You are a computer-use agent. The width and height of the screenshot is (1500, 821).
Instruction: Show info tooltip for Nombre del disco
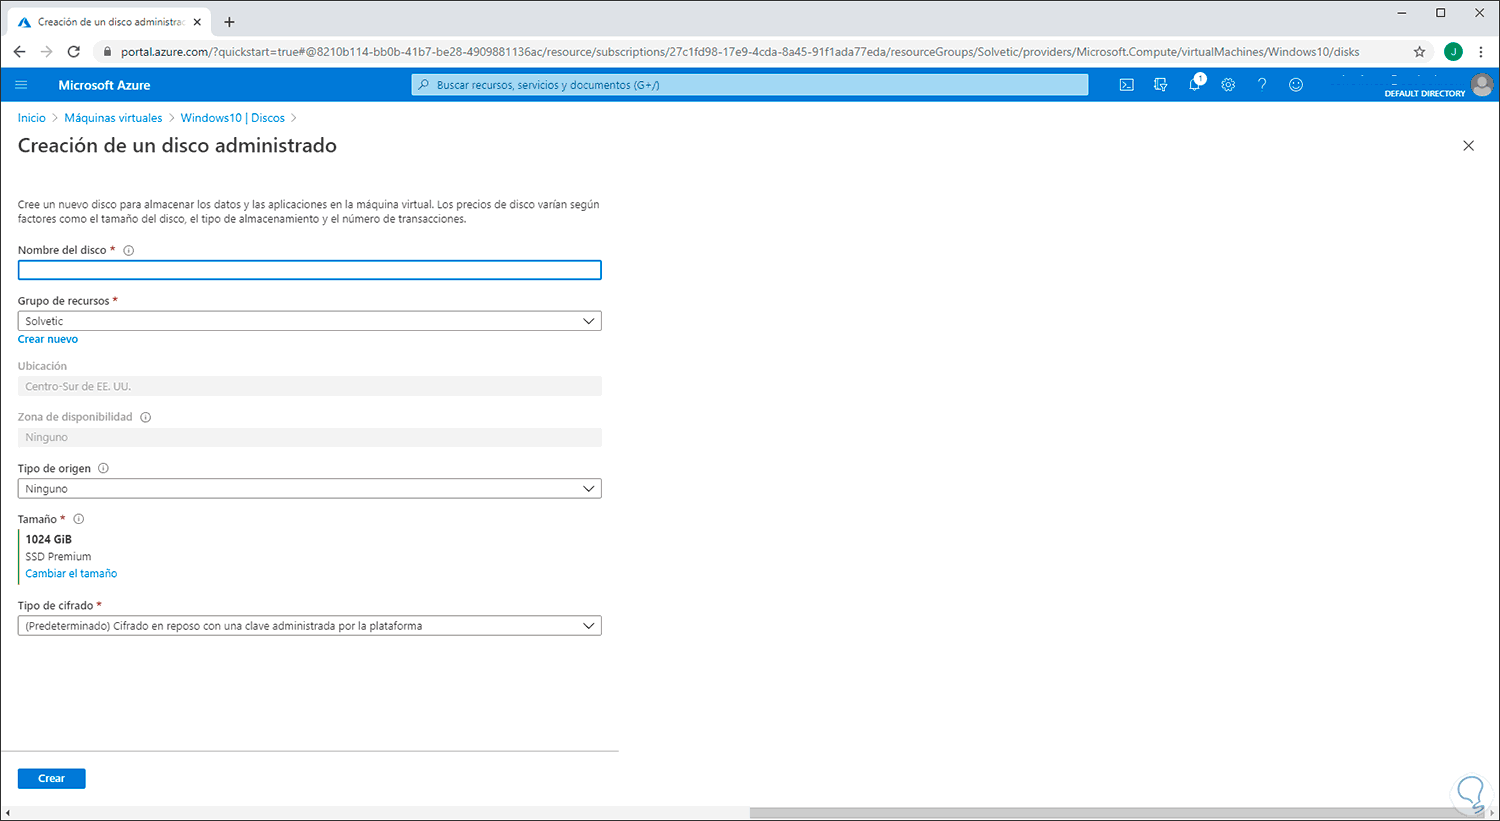point(129,251)
